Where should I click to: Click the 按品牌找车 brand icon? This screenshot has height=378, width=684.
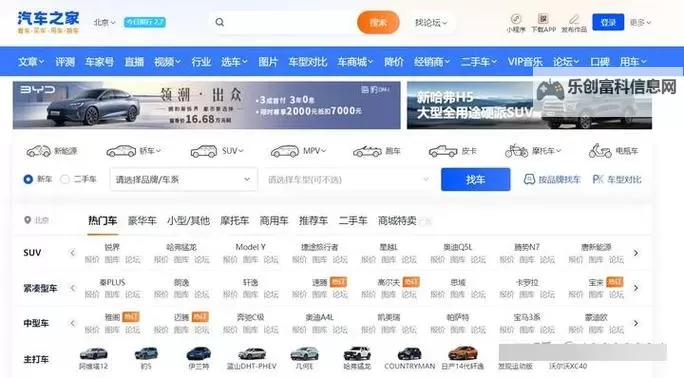[529, 179]
